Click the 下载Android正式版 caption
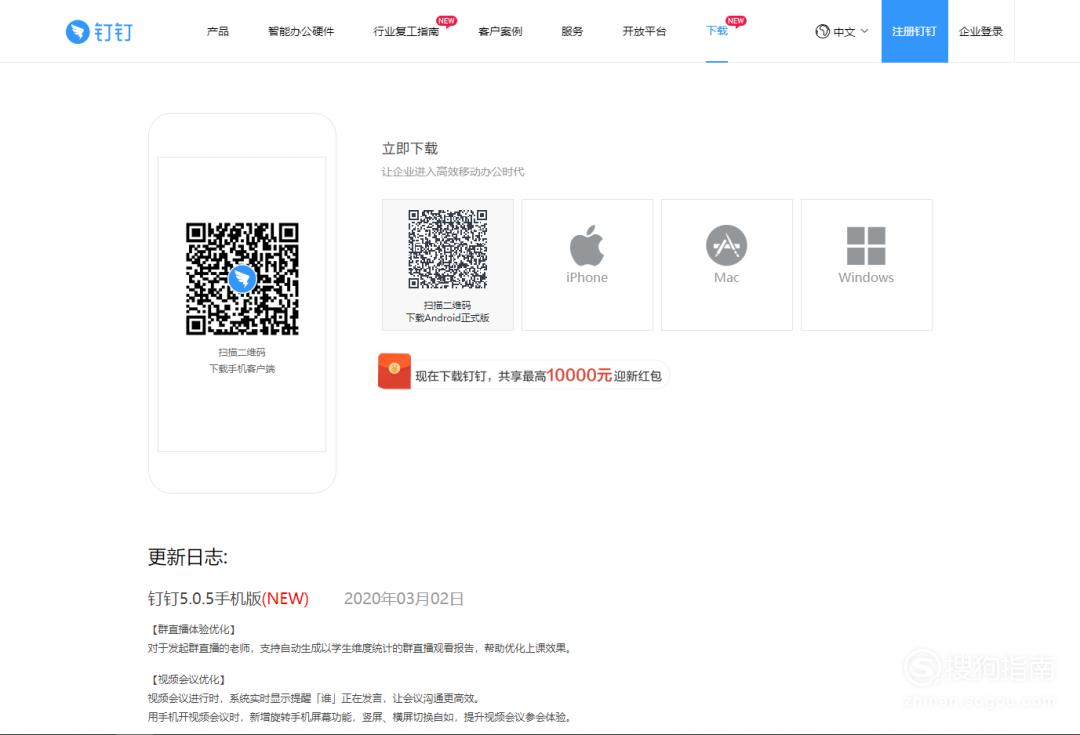The image size is (1080, 735). pyautogui.click(x=448, y=318)
